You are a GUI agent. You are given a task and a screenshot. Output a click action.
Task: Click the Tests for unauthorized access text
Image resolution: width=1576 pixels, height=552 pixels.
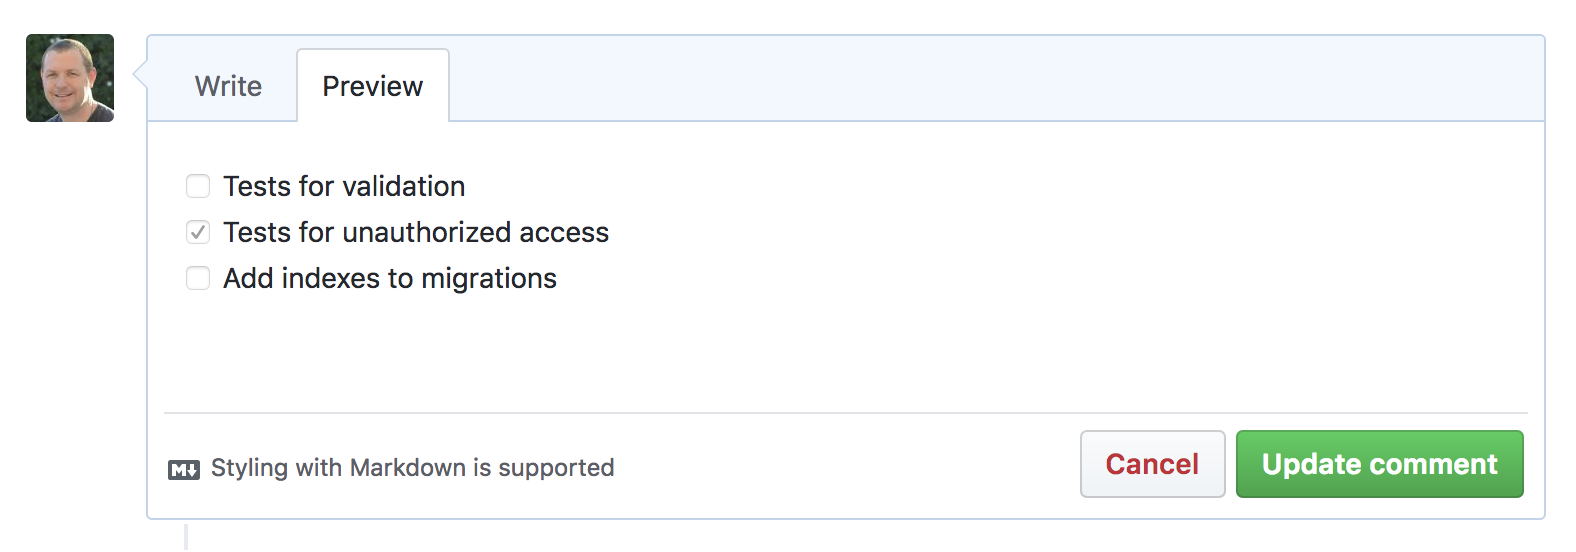click(416, 232)
